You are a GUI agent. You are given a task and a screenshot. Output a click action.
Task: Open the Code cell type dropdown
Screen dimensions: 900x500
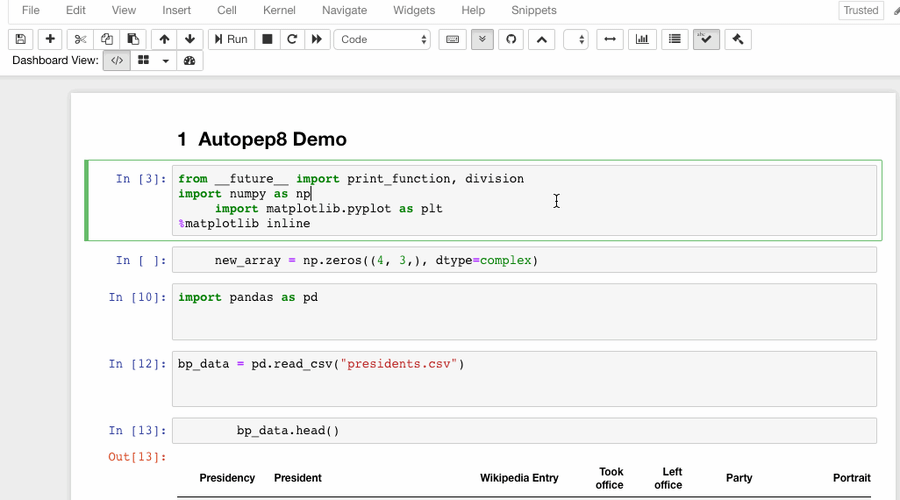(384, 39)
